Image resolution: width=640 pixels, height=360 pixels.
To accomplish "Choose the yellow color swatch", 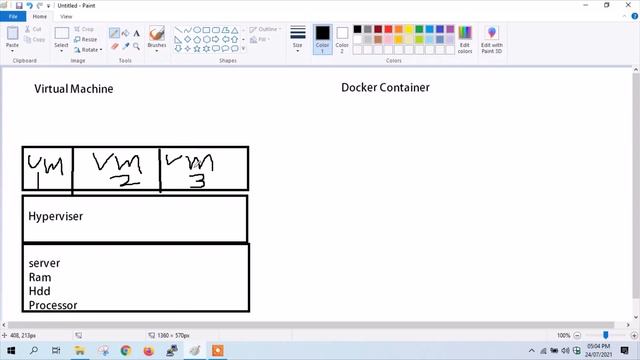I will click(x=409, y=29).
